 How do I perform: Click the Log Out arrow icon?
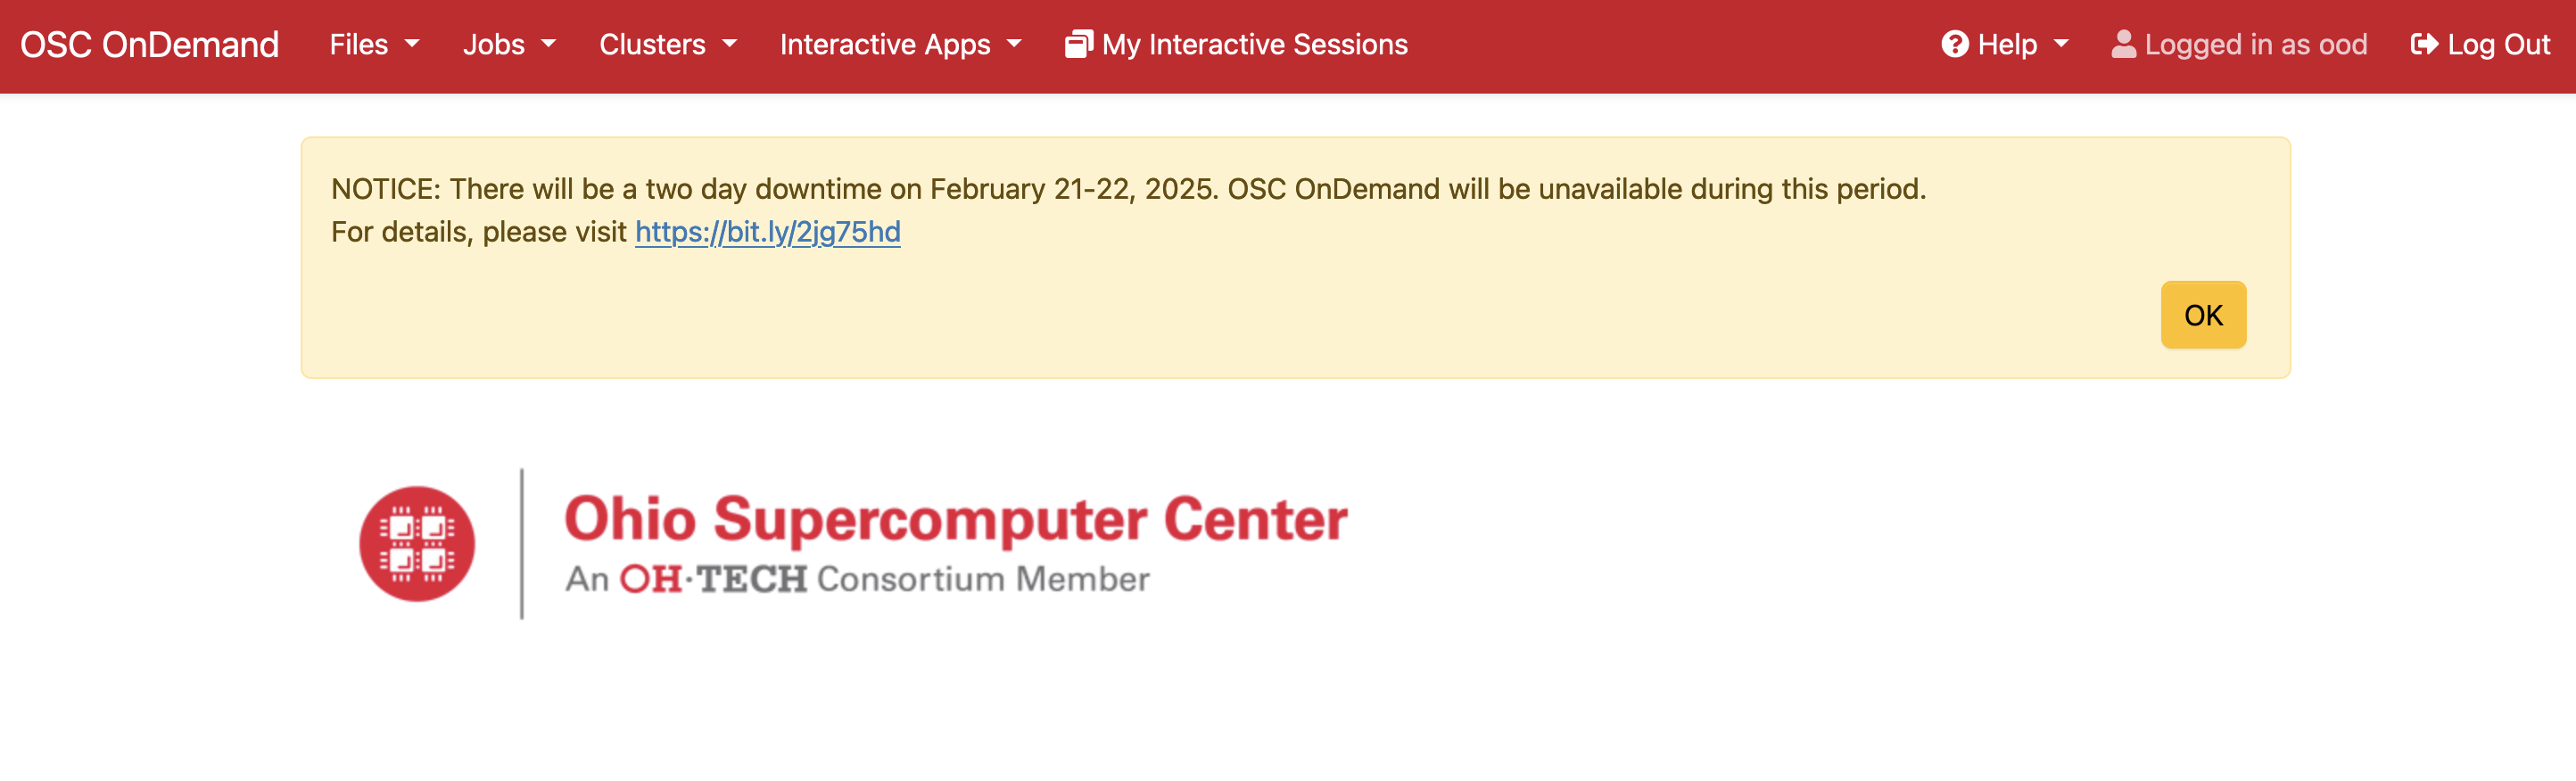coord(2423,45)
